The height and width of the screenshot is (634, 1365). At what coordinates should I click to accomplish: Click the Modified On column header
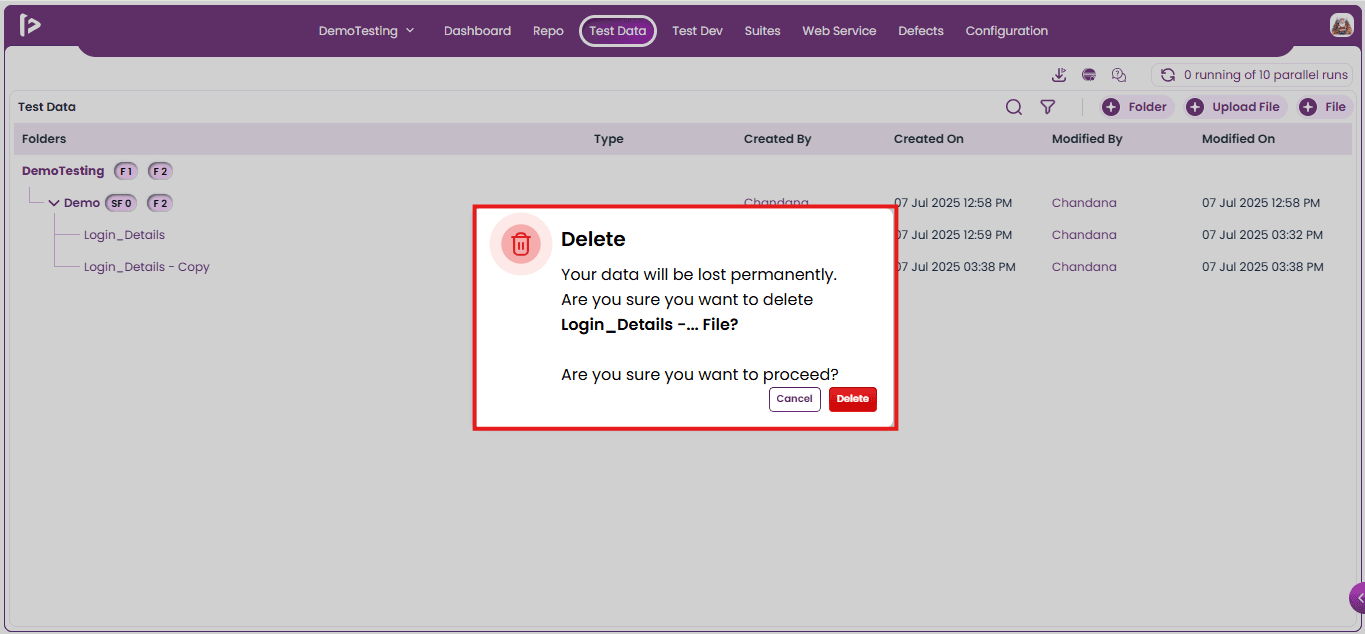click(1238, 139)
